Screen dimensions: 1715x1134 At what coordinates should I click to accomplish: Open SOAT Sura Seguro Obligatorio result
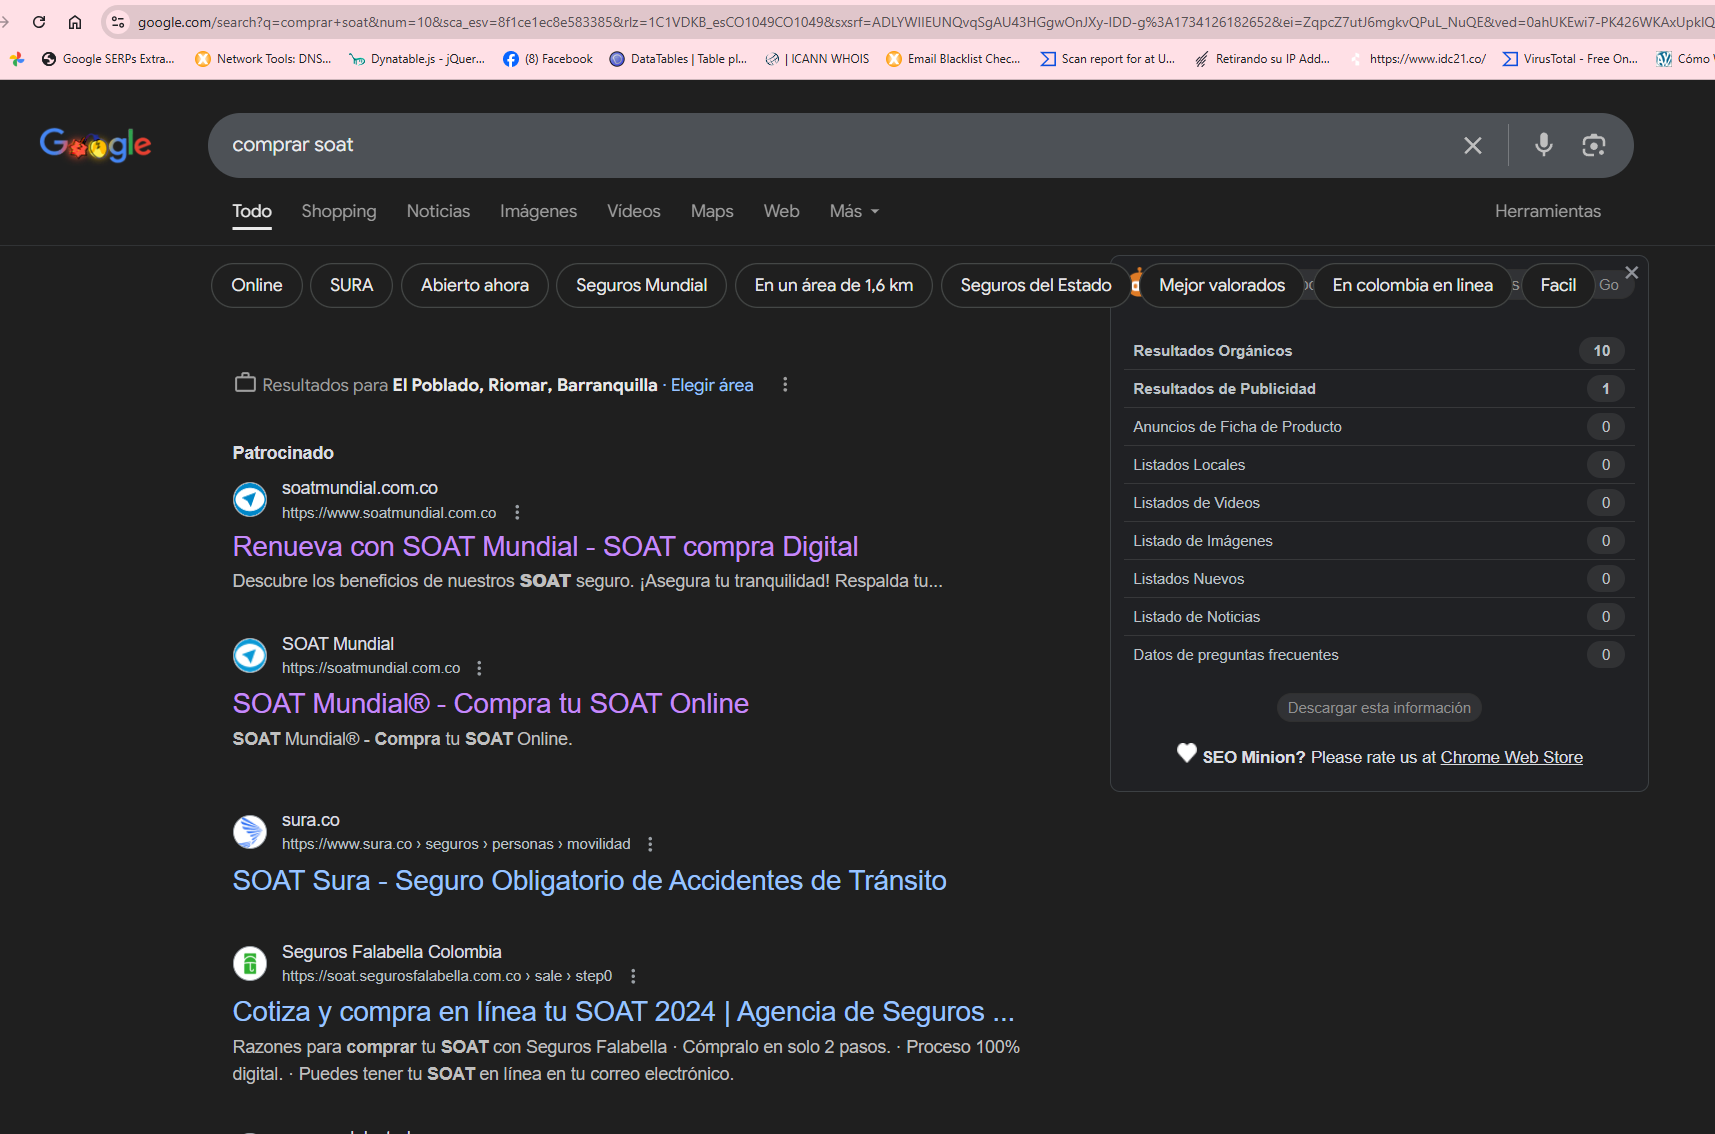tap(589, 881)
